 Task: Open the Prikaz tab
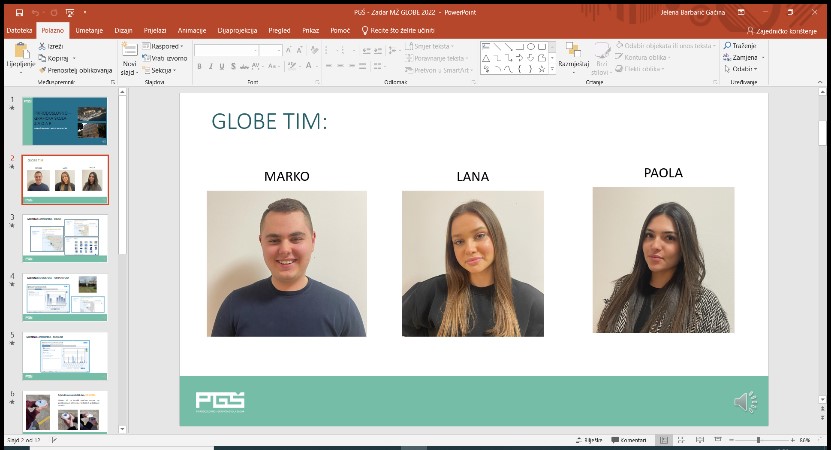[x=311, y=31]
